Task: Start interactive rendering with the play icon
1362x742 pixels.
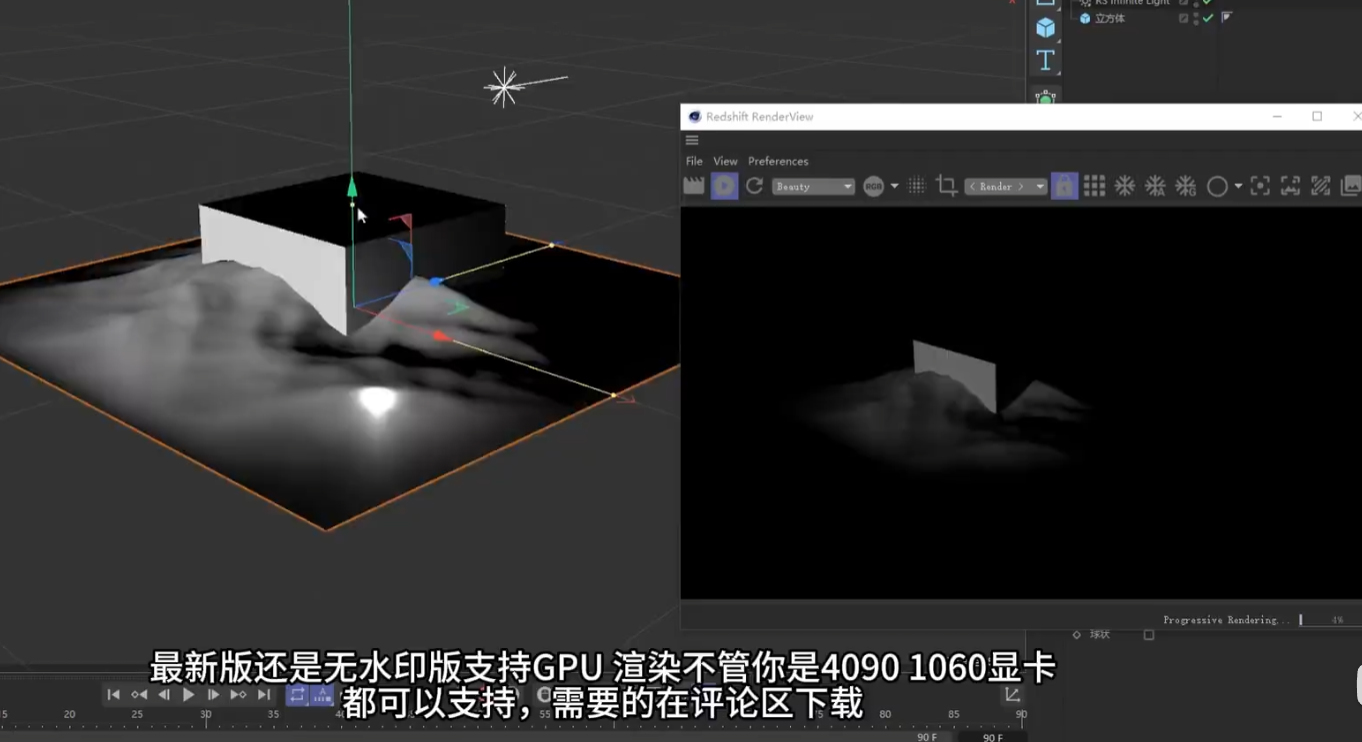Action: click(x=723, y=186)
